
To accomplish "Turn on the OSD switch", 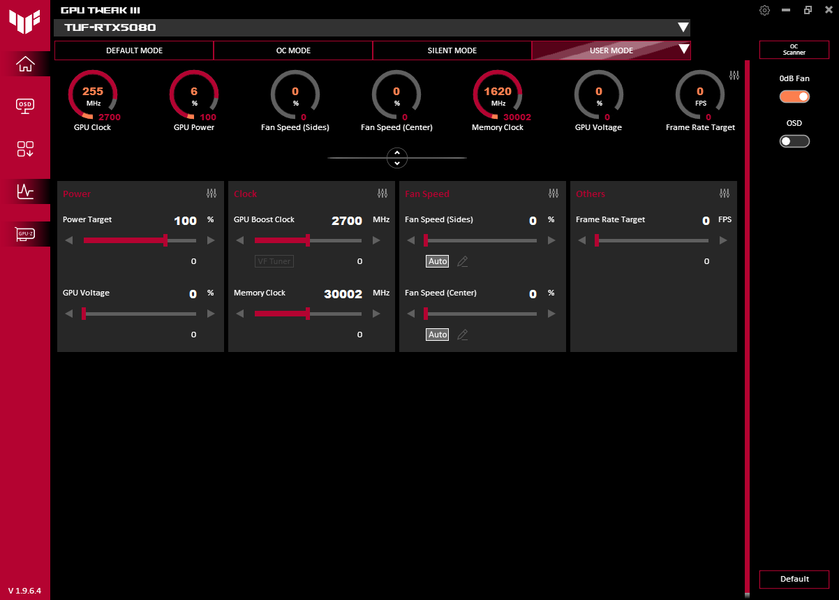I will click(x=794, y=141).
